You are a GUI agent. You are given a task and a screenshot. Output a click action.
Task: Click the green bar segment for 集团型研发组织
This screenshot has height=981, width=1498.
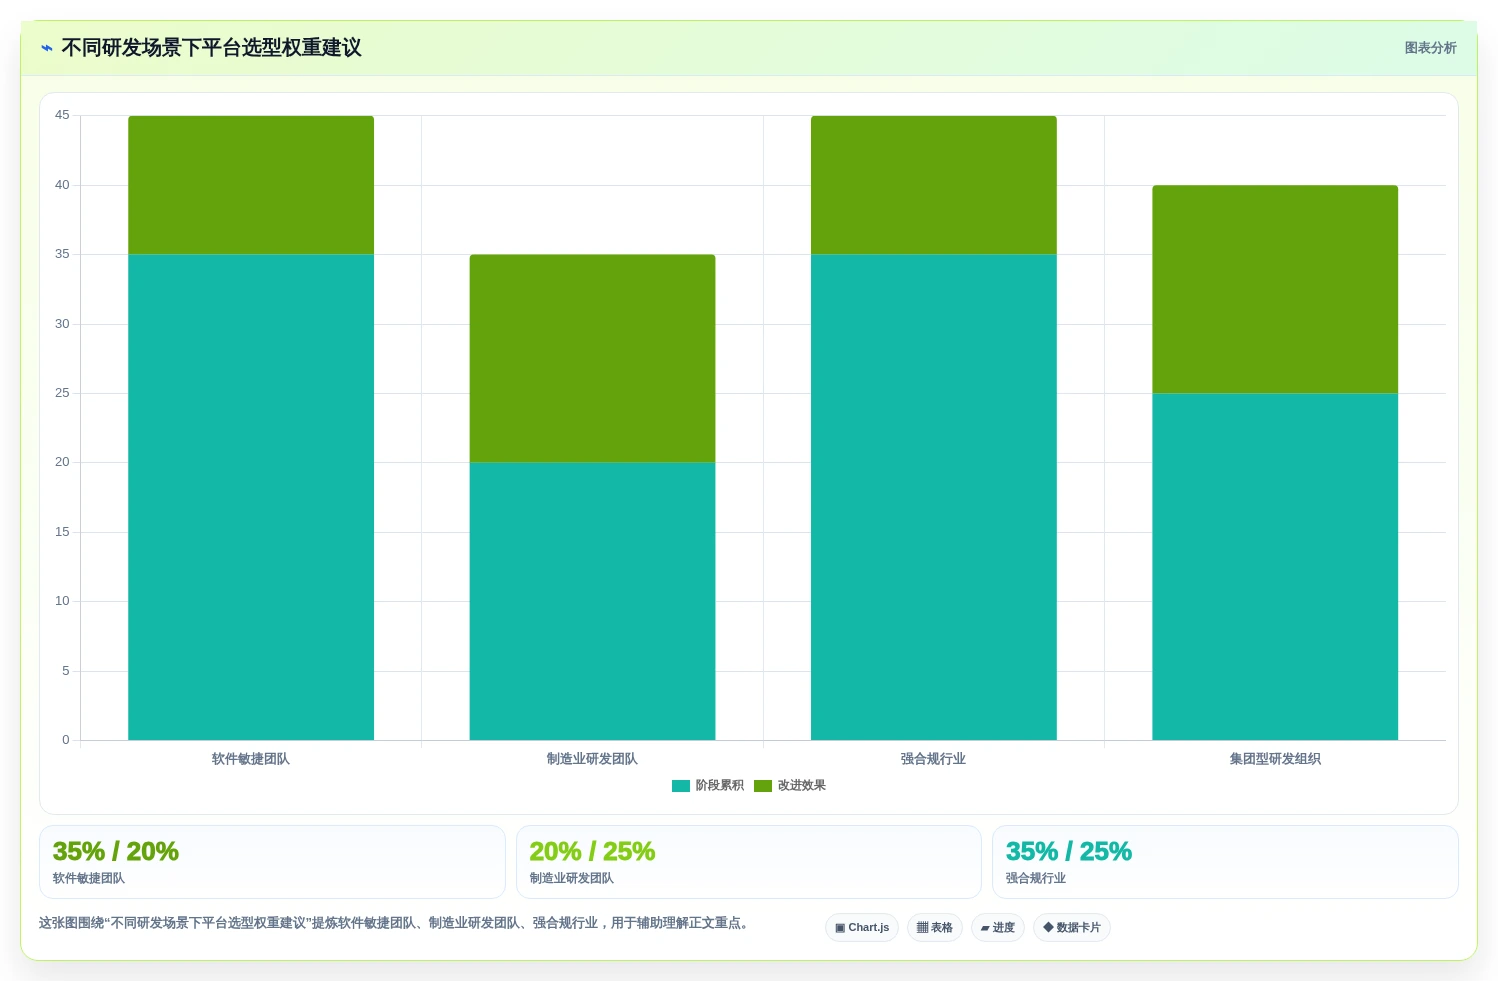coord(1275,289)
